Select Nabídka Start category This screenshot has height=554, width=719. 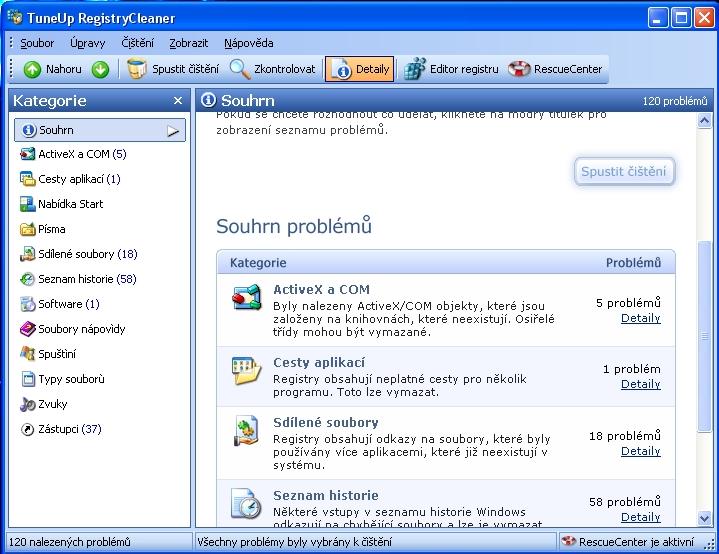click(x=62, y=204)
